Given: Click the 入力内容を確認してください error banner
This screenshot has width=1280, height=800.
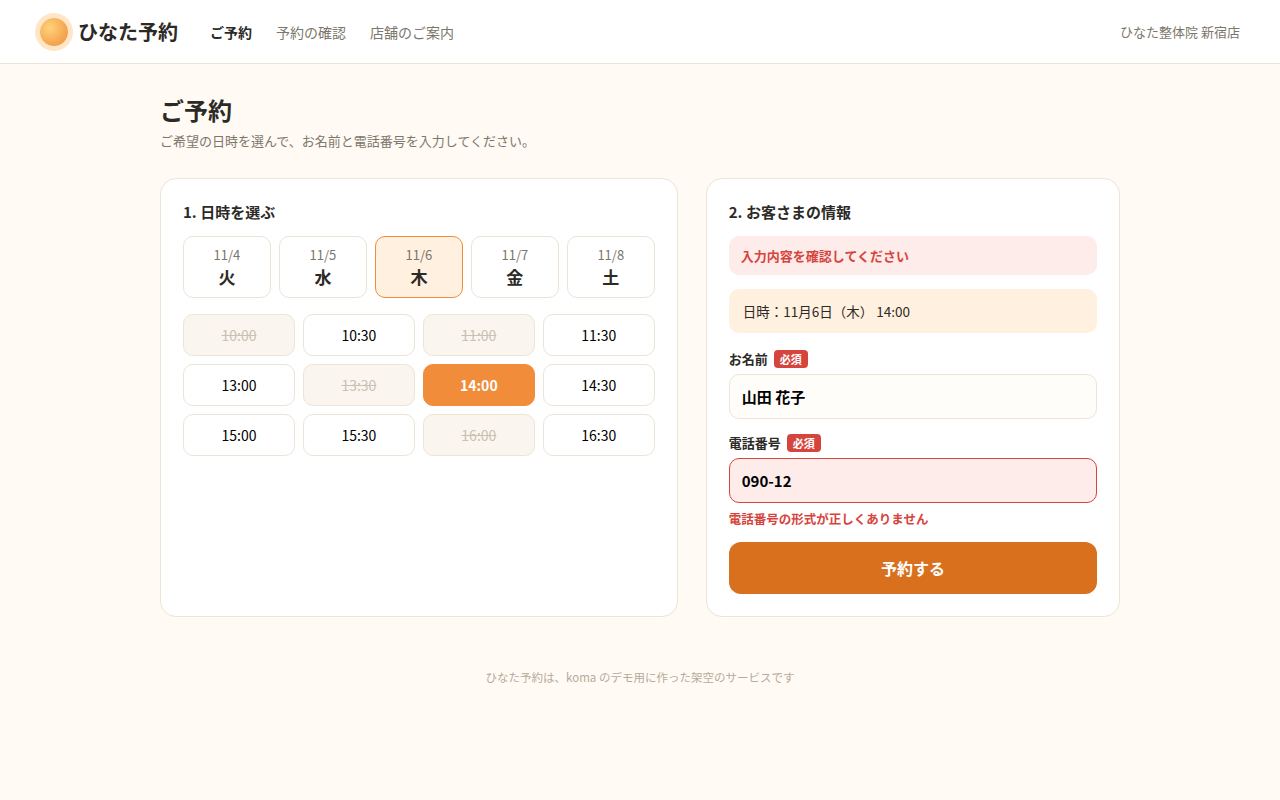Looking at the screenshot, I should tap(913, 256).
